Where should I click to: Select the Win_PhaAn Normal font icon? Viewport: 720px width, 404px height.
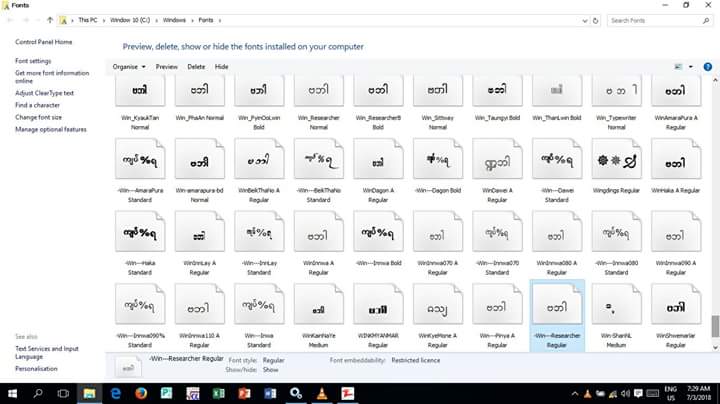pos(199,90)
